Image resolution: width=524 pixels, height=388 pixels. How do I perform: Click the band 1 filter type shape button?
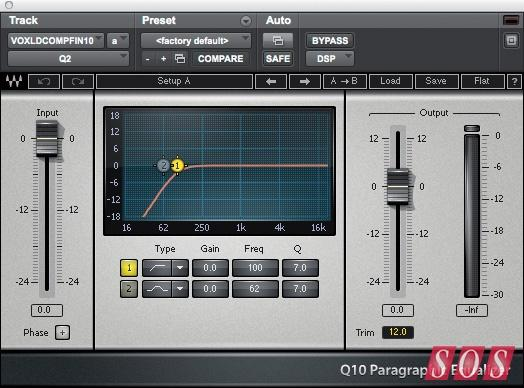pyautogui.click(x=157, y=268)
